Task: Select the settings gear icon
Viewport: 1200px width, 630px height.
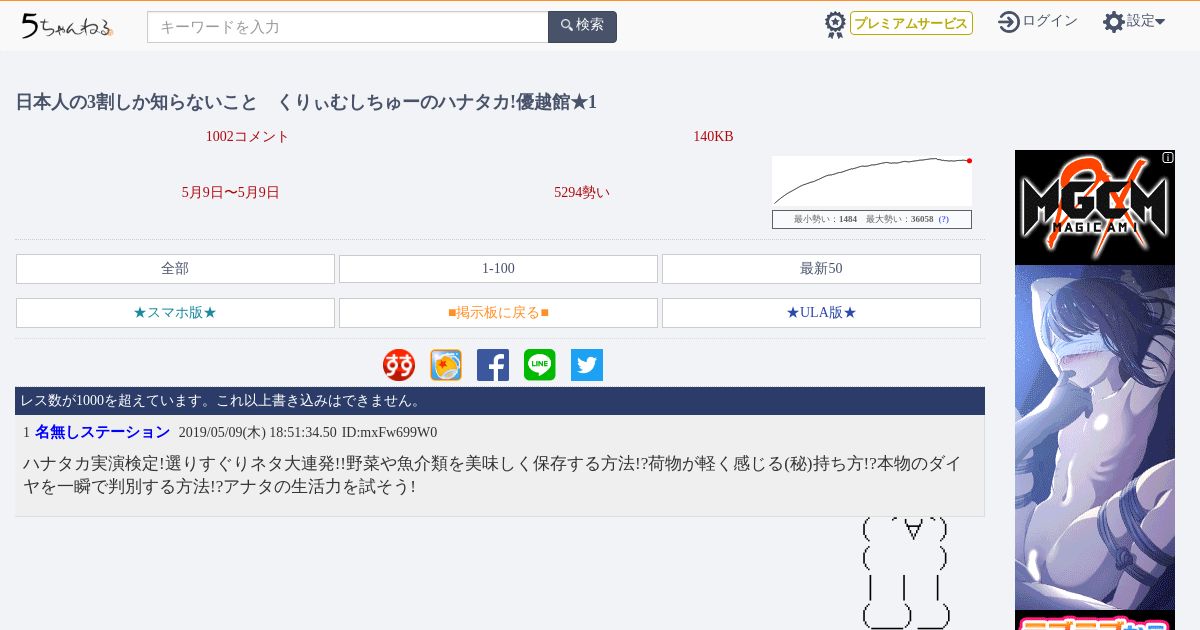Action: pyautogui.click(x=1114, y=22)
